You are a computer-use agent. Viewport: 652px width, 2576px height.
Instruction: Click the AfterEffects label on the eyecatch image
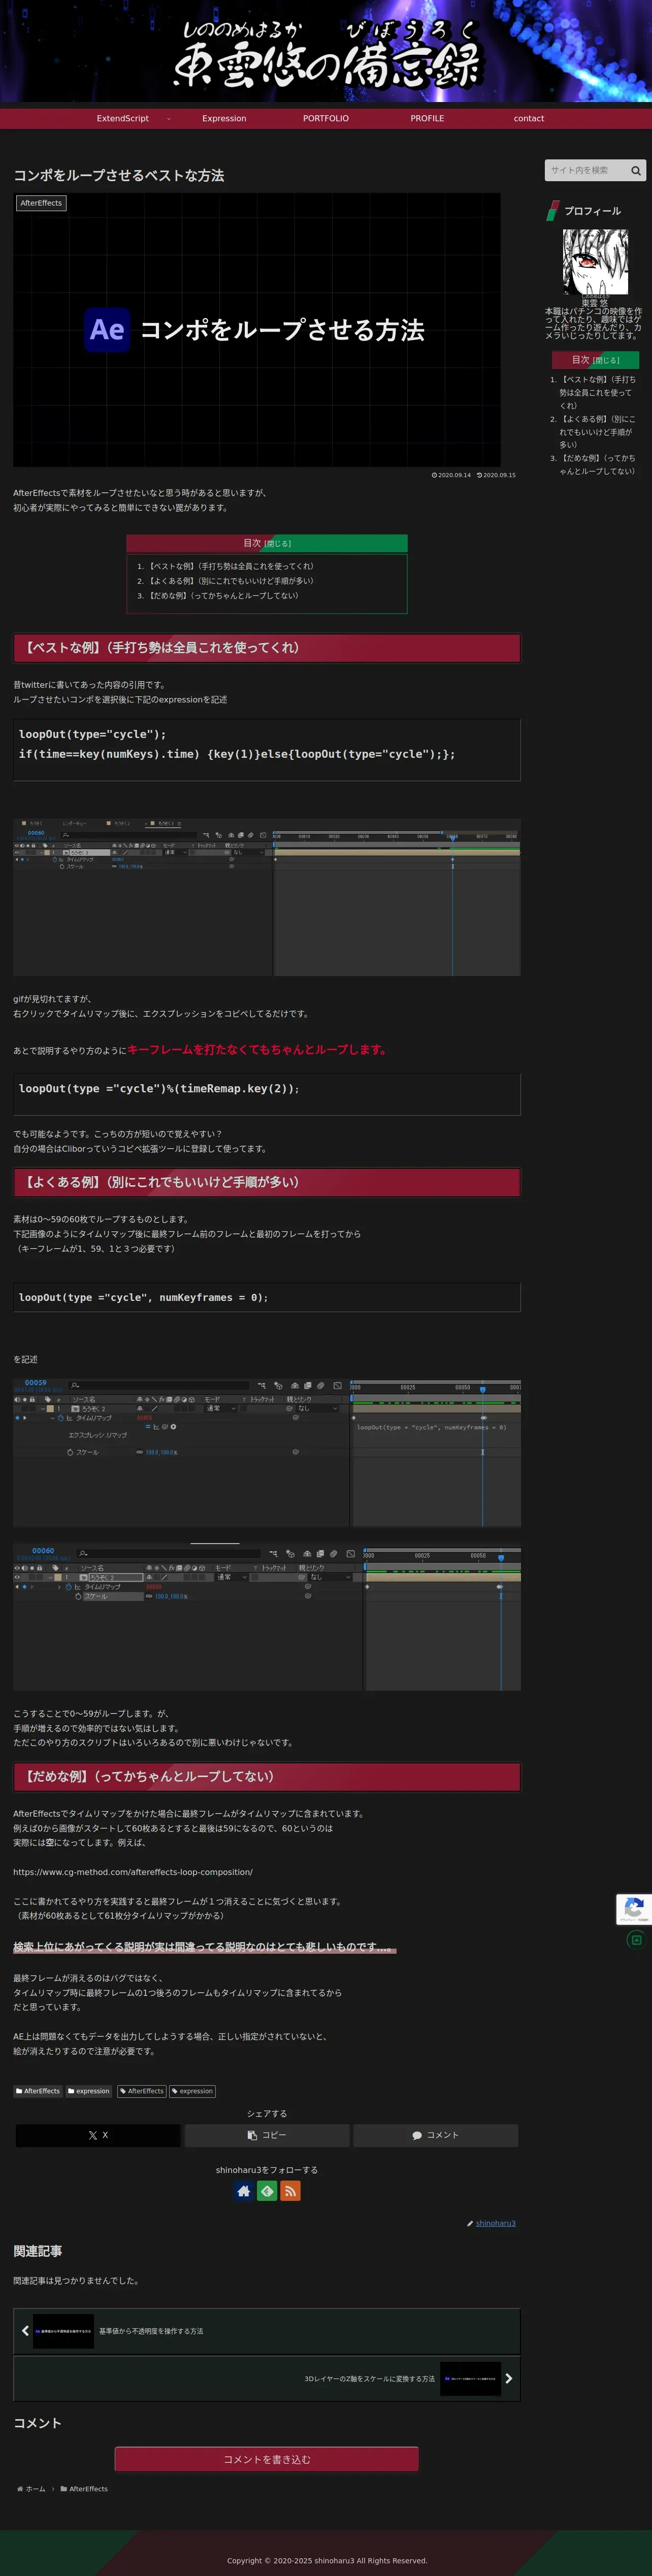tap(41, 203)
